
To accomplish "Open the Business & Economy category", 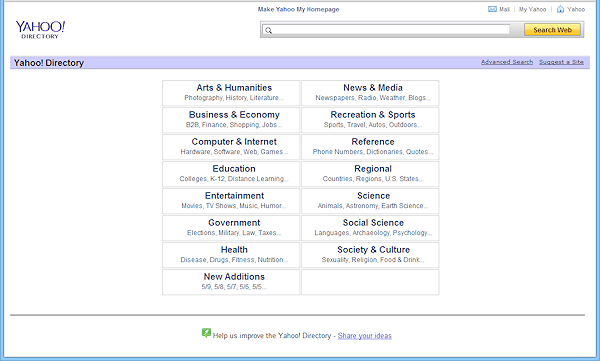I will click(234, 115).
